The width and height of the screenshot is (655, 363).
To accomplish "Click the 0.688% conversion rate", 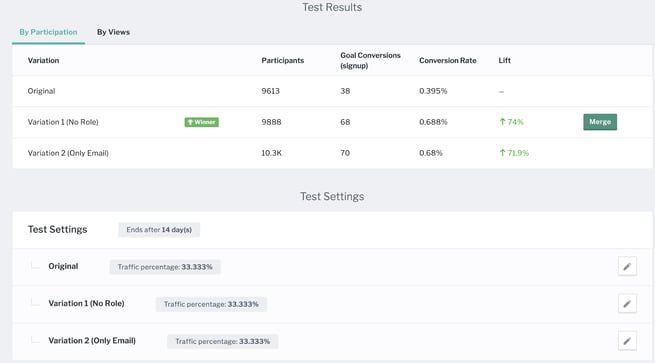I will tap(433, 122).
